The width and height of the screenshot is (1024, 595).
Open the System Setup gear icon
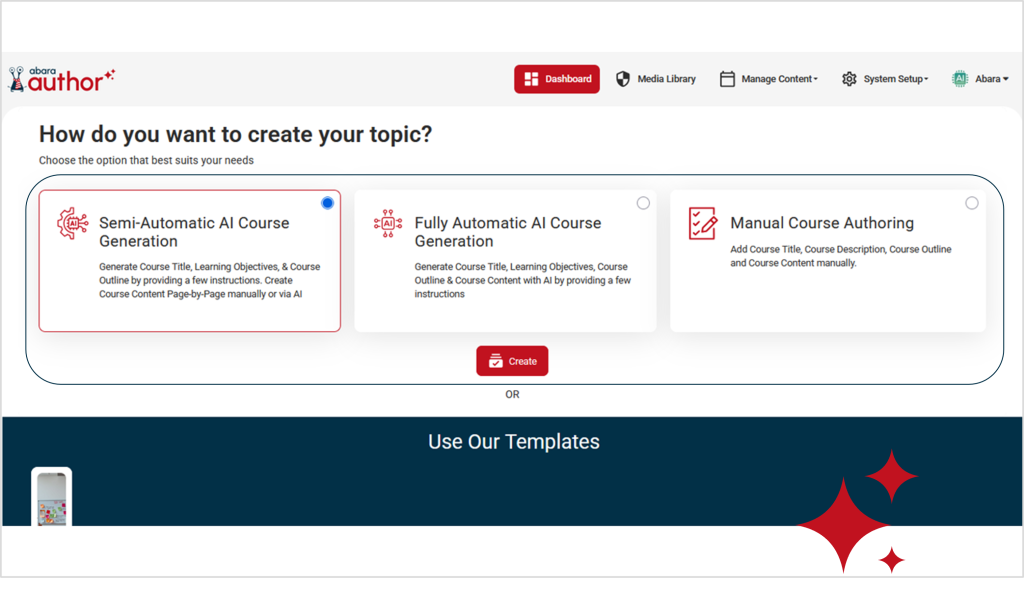click(x=849, y=78)
